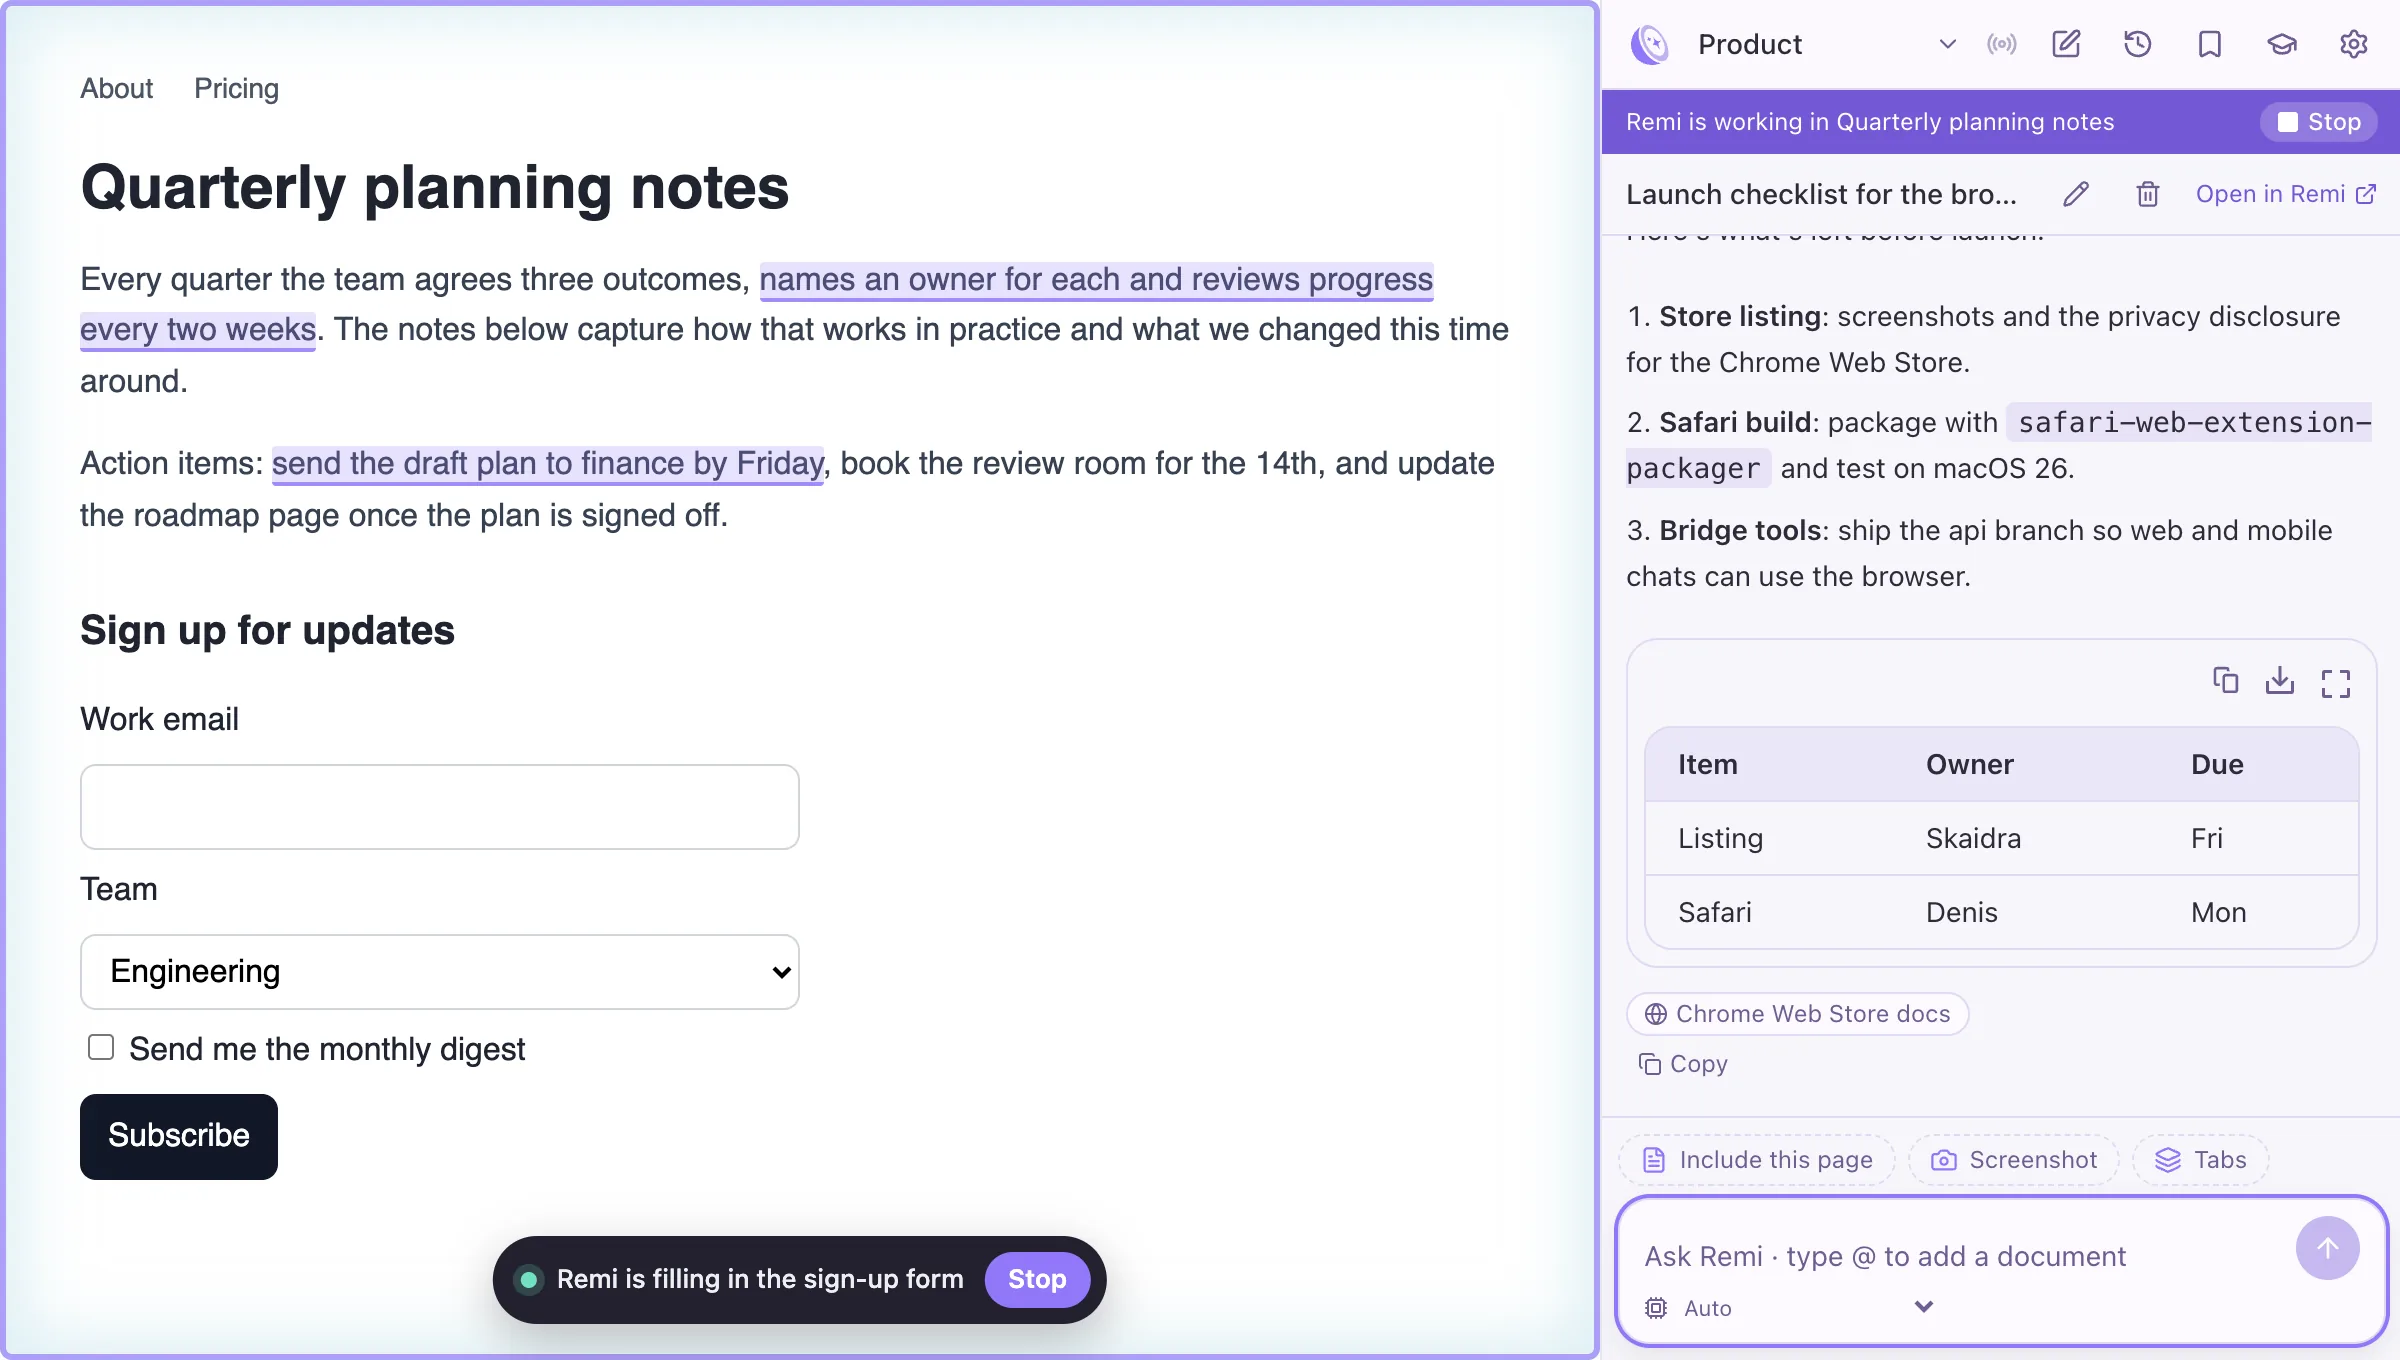The image size is (2400, 1360).
Task: Click the Remi logo icon
Action: tap(1650, 44)
